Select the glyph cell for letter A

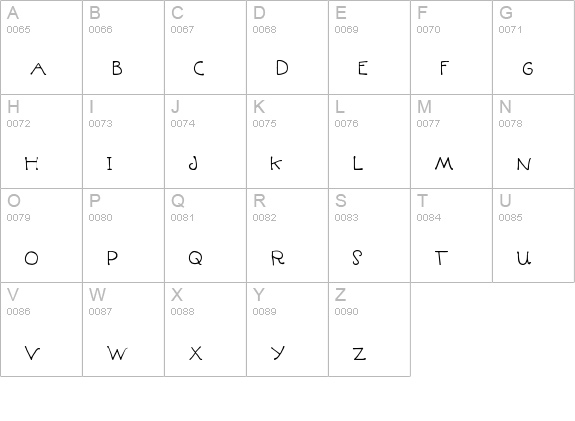pos(41,47)
